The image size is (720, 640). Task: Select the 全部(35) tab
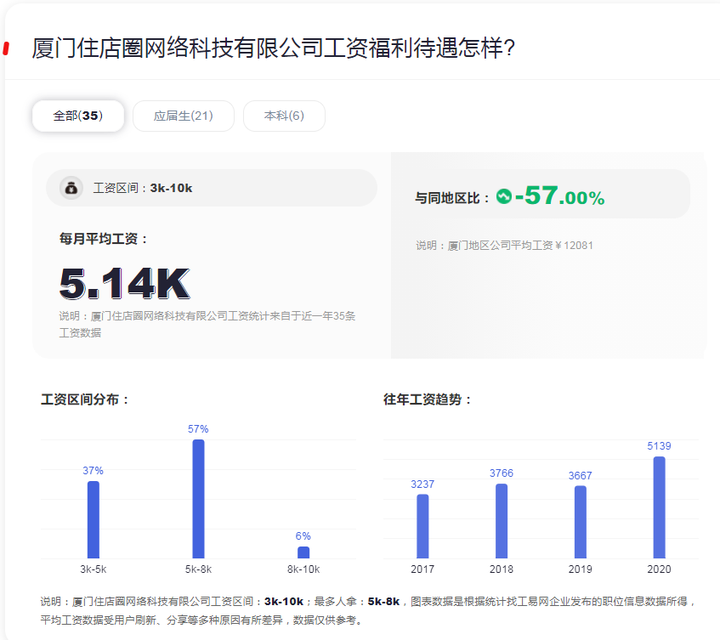point(78,116)
